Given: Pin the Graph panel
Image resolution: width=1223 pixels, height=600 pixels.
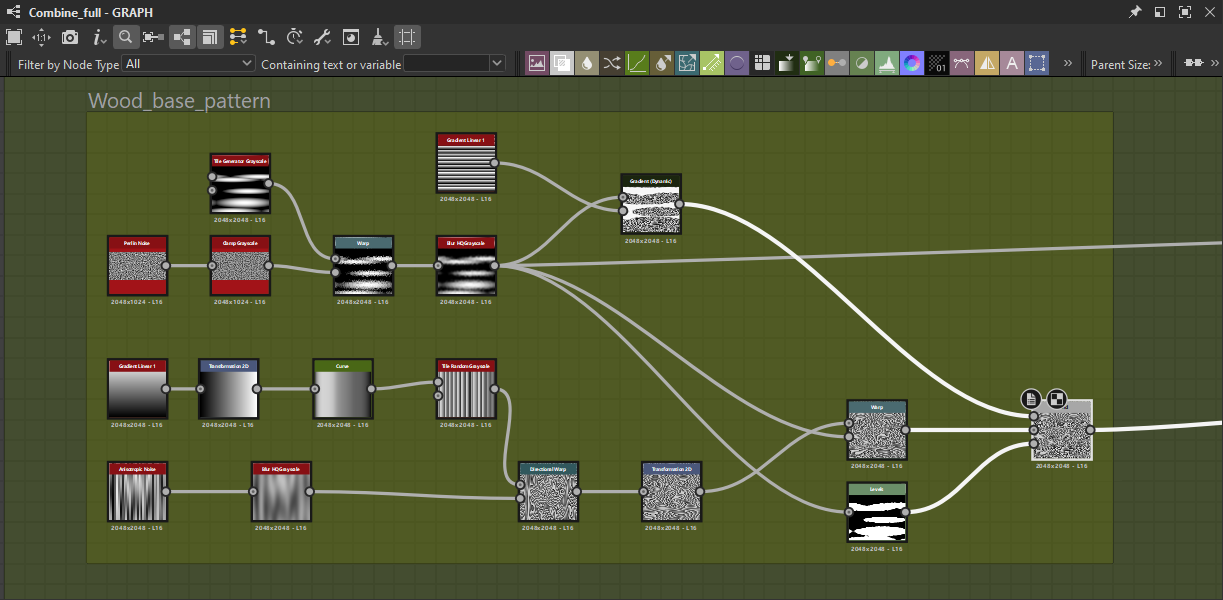Looking at the screenshot, I should 1135,12.
